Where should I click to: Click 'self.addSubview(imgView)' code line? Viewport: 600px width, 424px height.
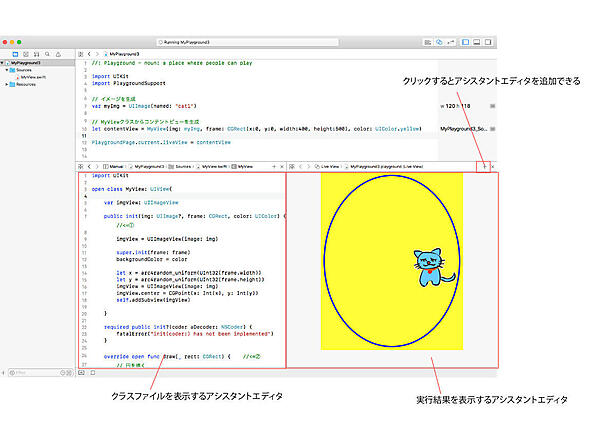153,300
